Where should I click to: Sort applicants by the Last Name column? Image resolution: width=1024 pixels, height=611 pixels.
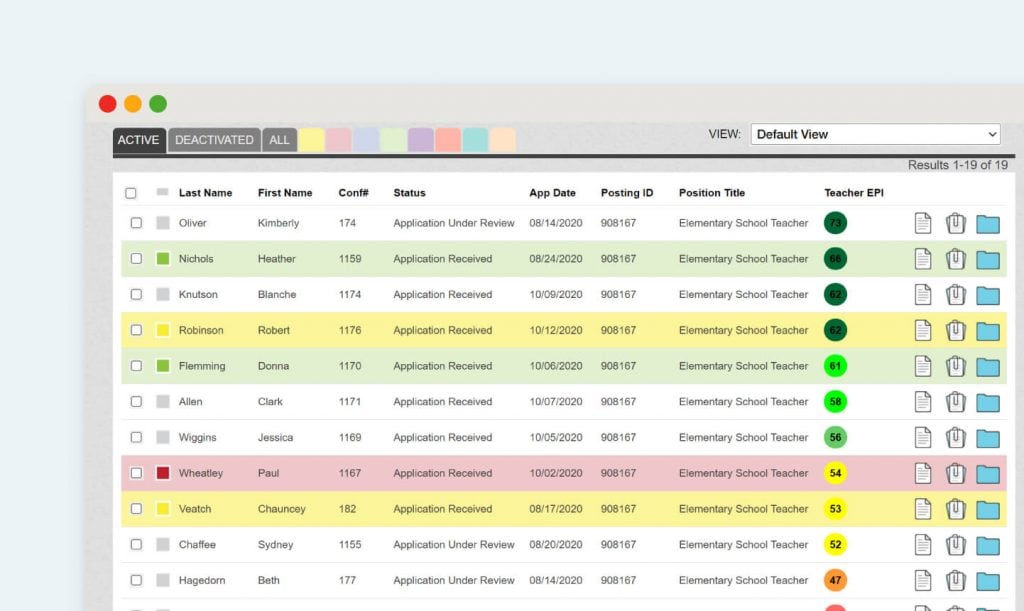[205, 192]
